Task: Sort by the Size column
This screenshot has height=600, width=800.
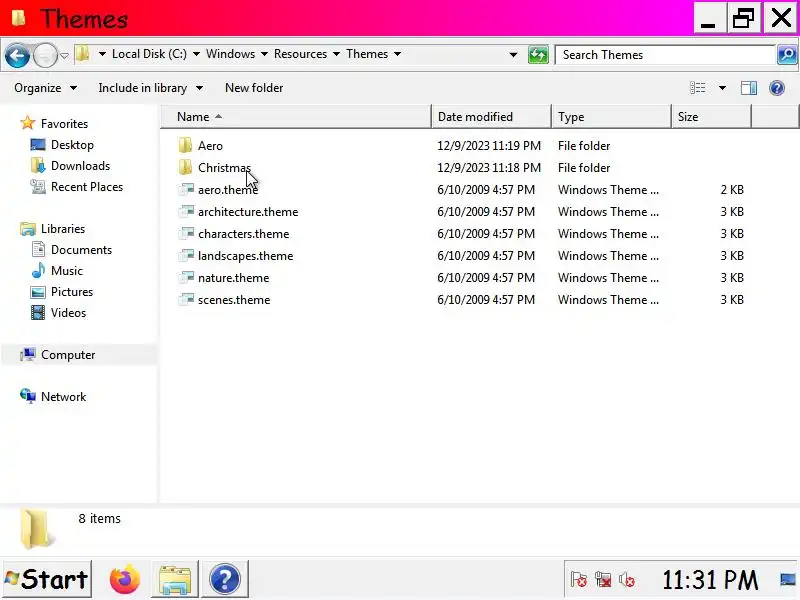Action: pos(711,117)
